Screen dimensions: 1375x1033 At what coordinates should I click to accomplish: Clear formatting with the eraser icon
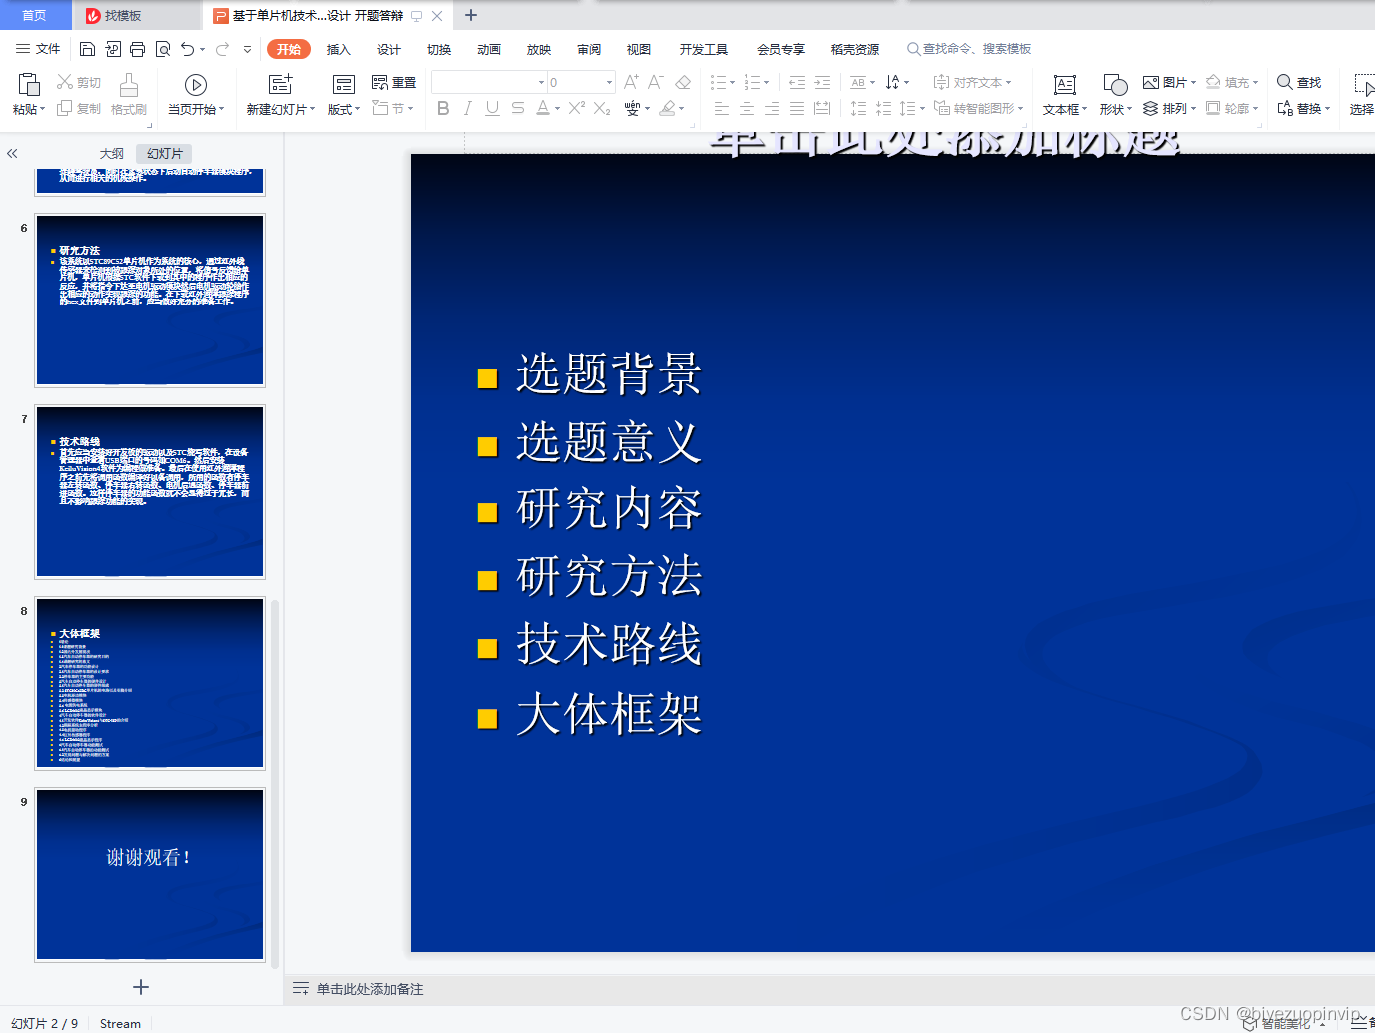pos(683,82)
